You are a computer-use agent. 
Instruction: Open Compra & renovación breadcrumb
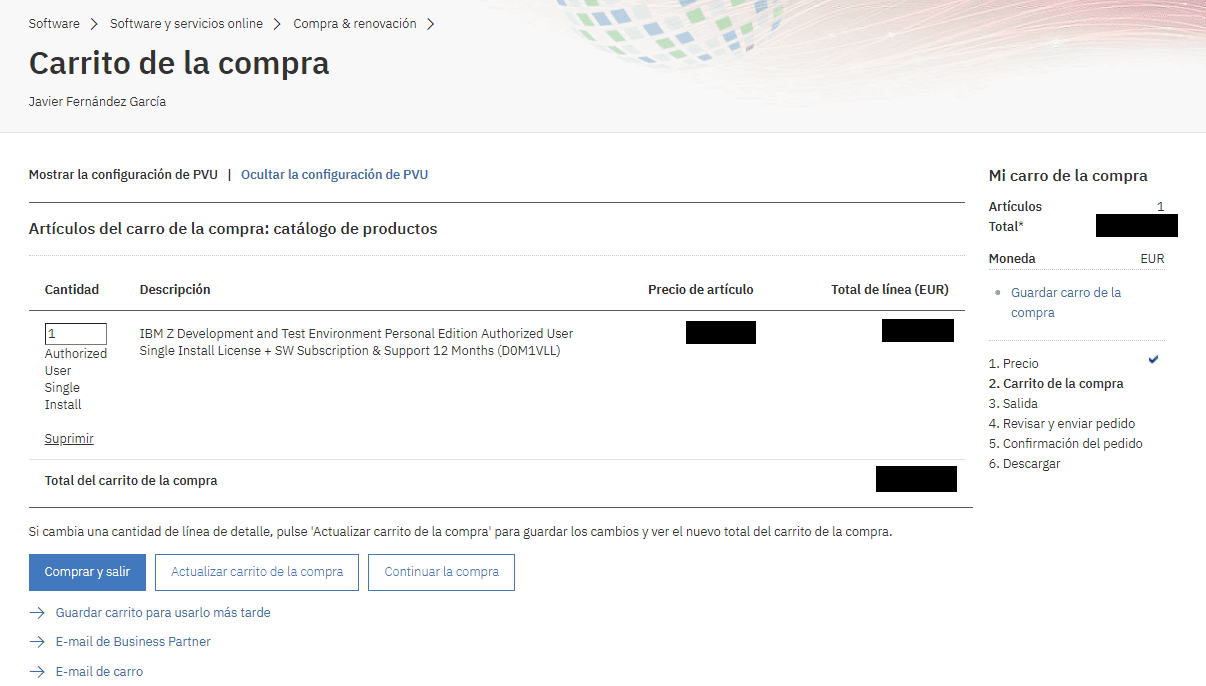click(x=354, y=24)
